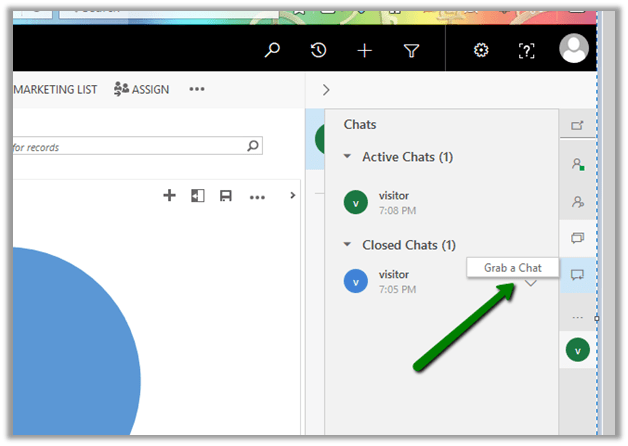
Task: Open advanced find funnel icon
Action: click(411, 51)
